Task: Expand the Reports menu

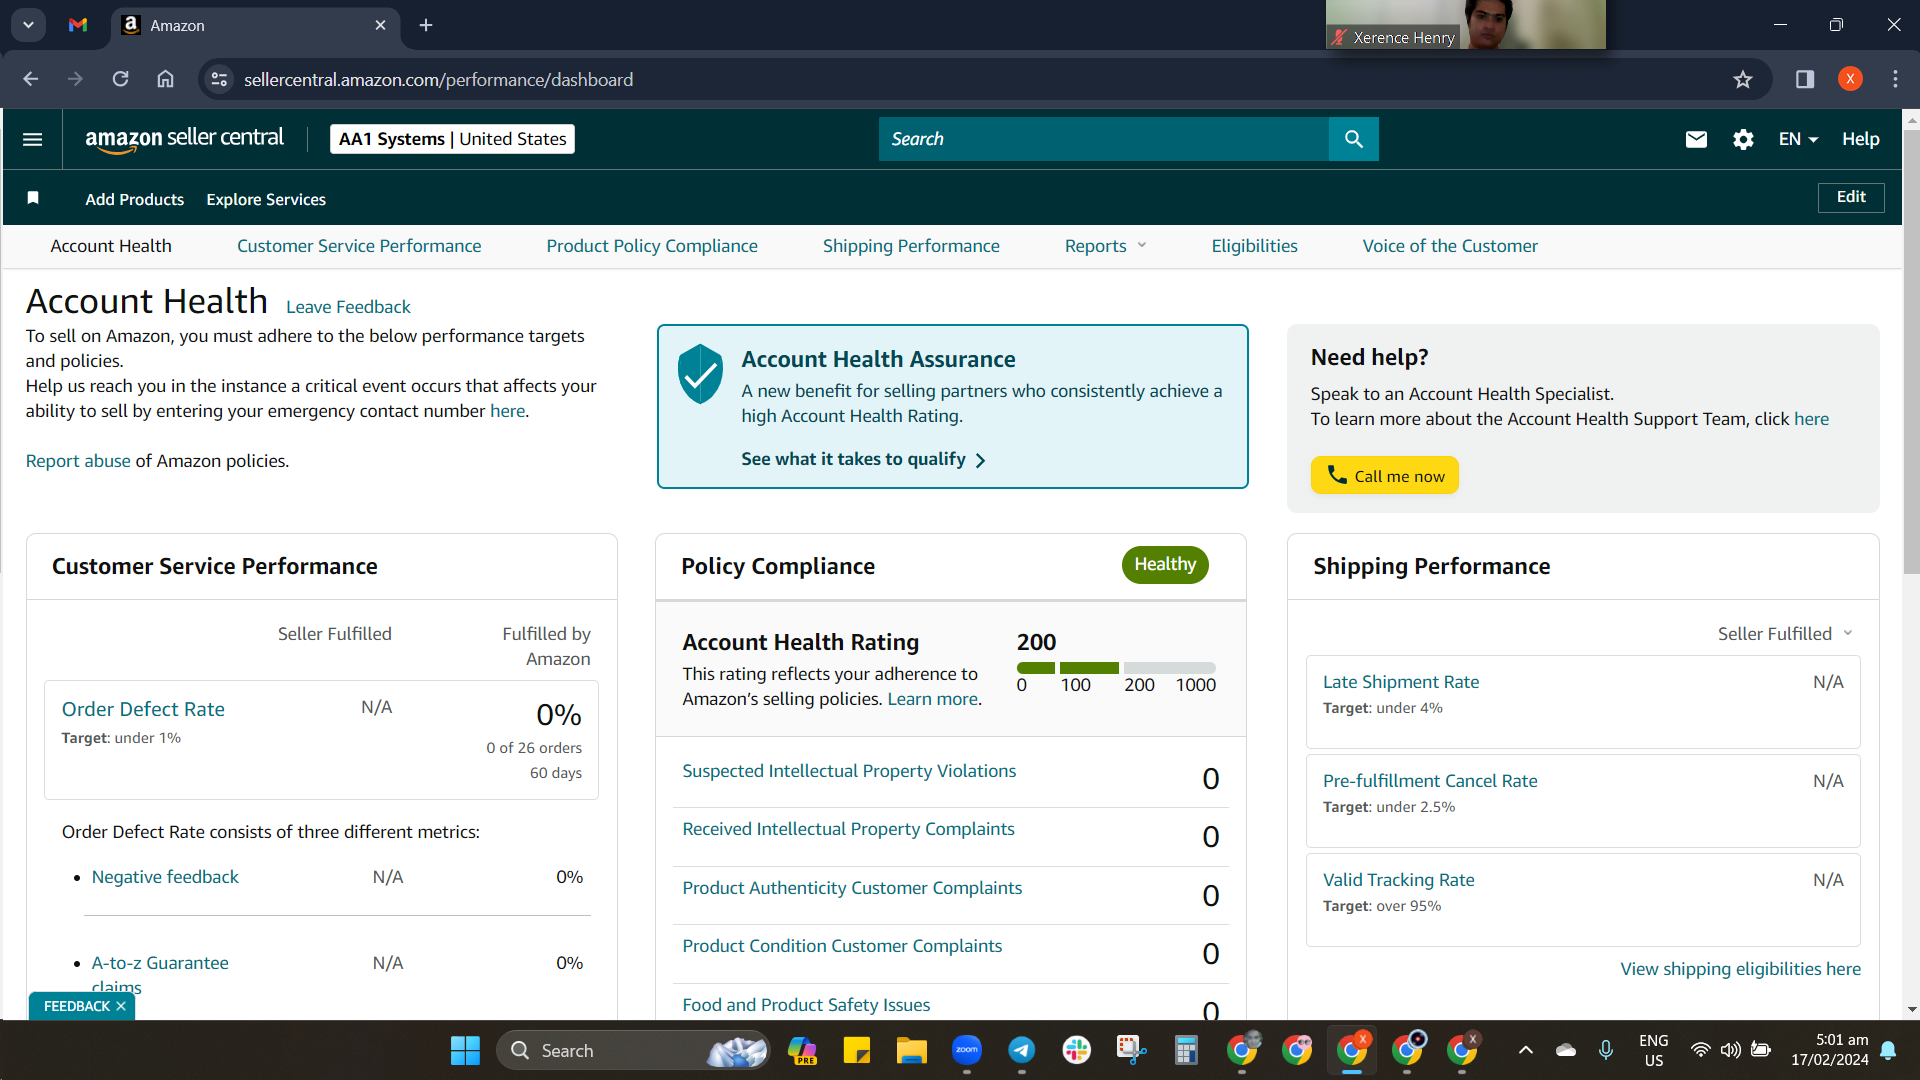Action: click(x=1105, y=246)
